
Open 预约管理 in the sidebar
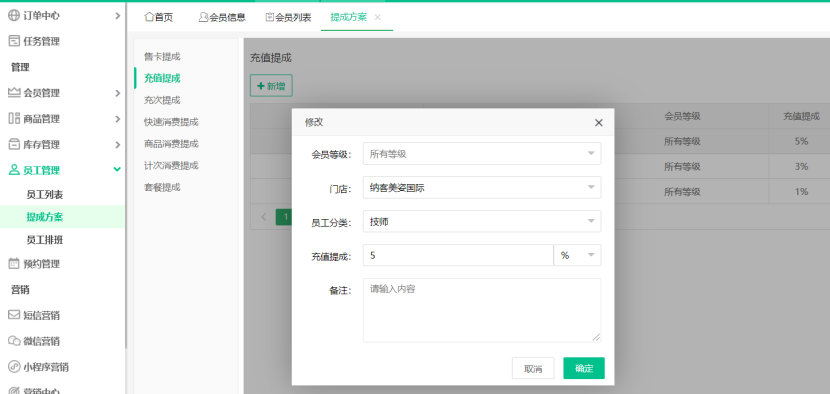pyautogui.click(x=41, y=263)
